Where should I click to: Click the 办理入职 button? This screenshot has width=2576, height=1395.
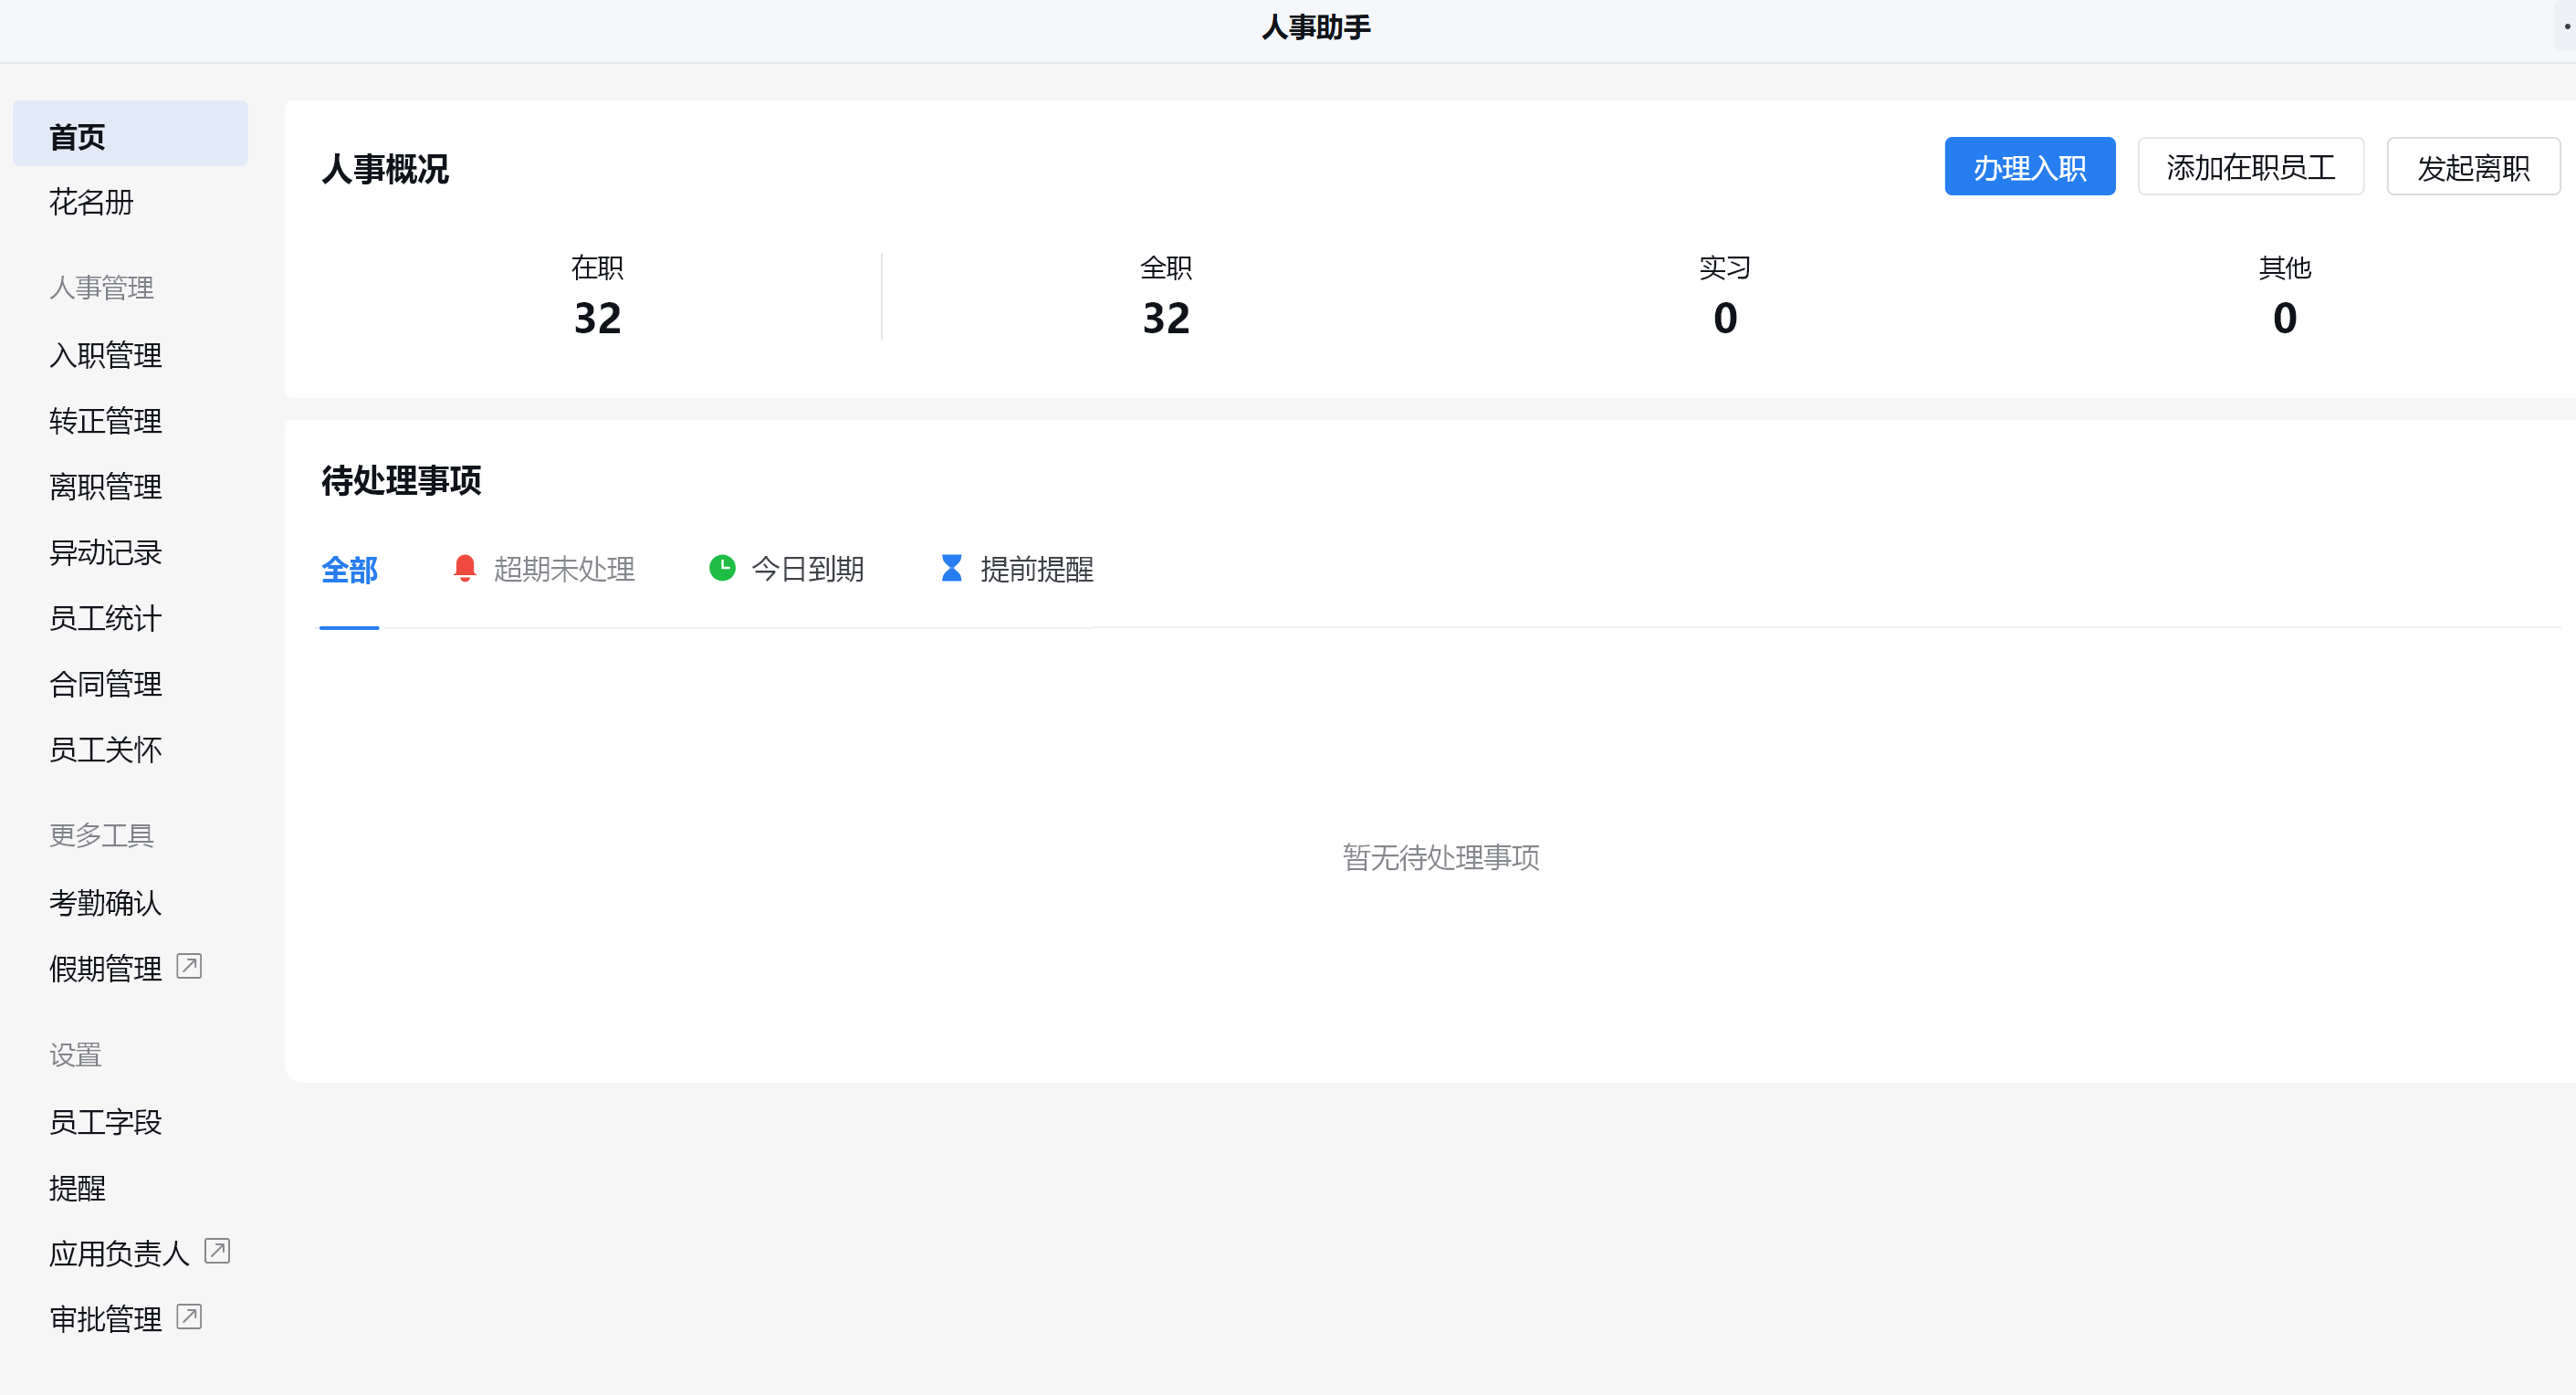[x=2029, y=167]
